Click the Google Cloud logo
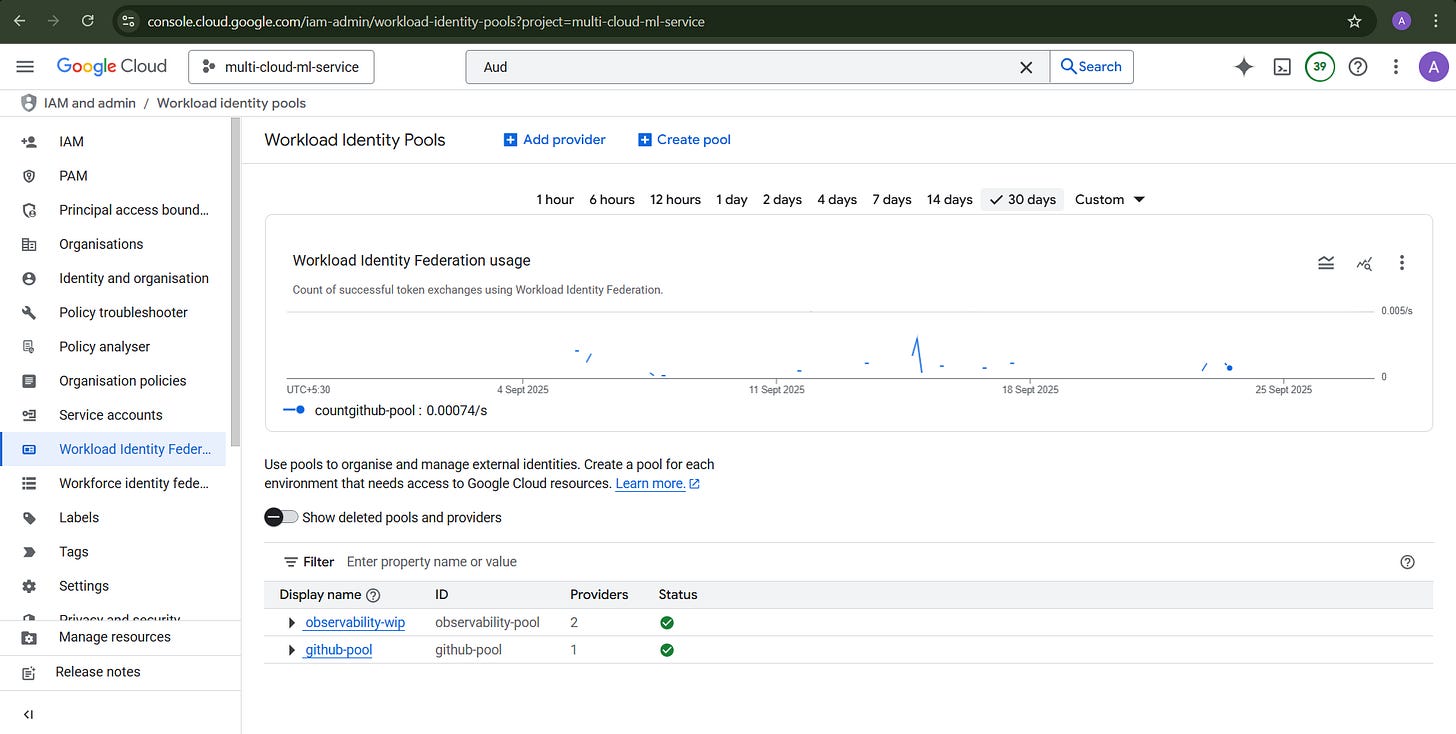Screen dimensions: 1456x734 click(x=112, y=66)
